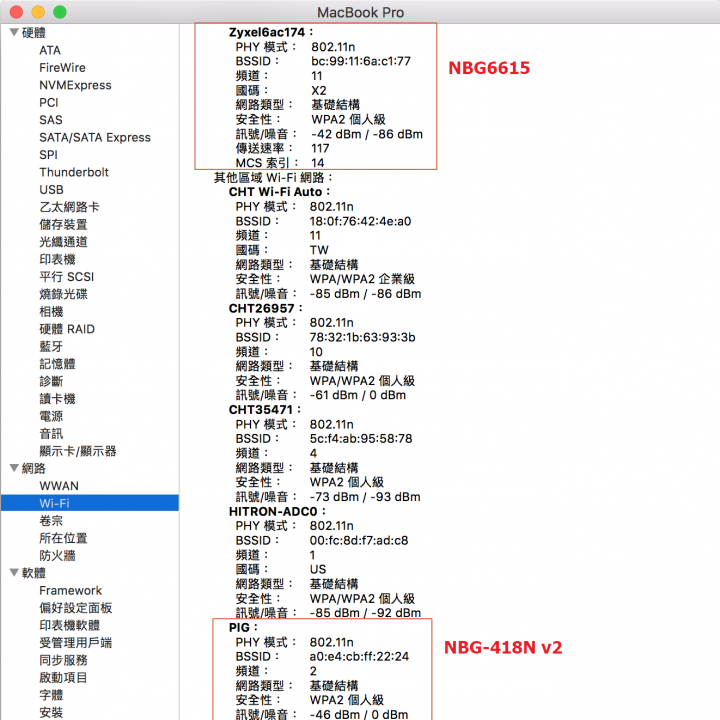Click BSSID value a0:e4:cb:ff:22:24
720x720 pixels.
point(359,657)
